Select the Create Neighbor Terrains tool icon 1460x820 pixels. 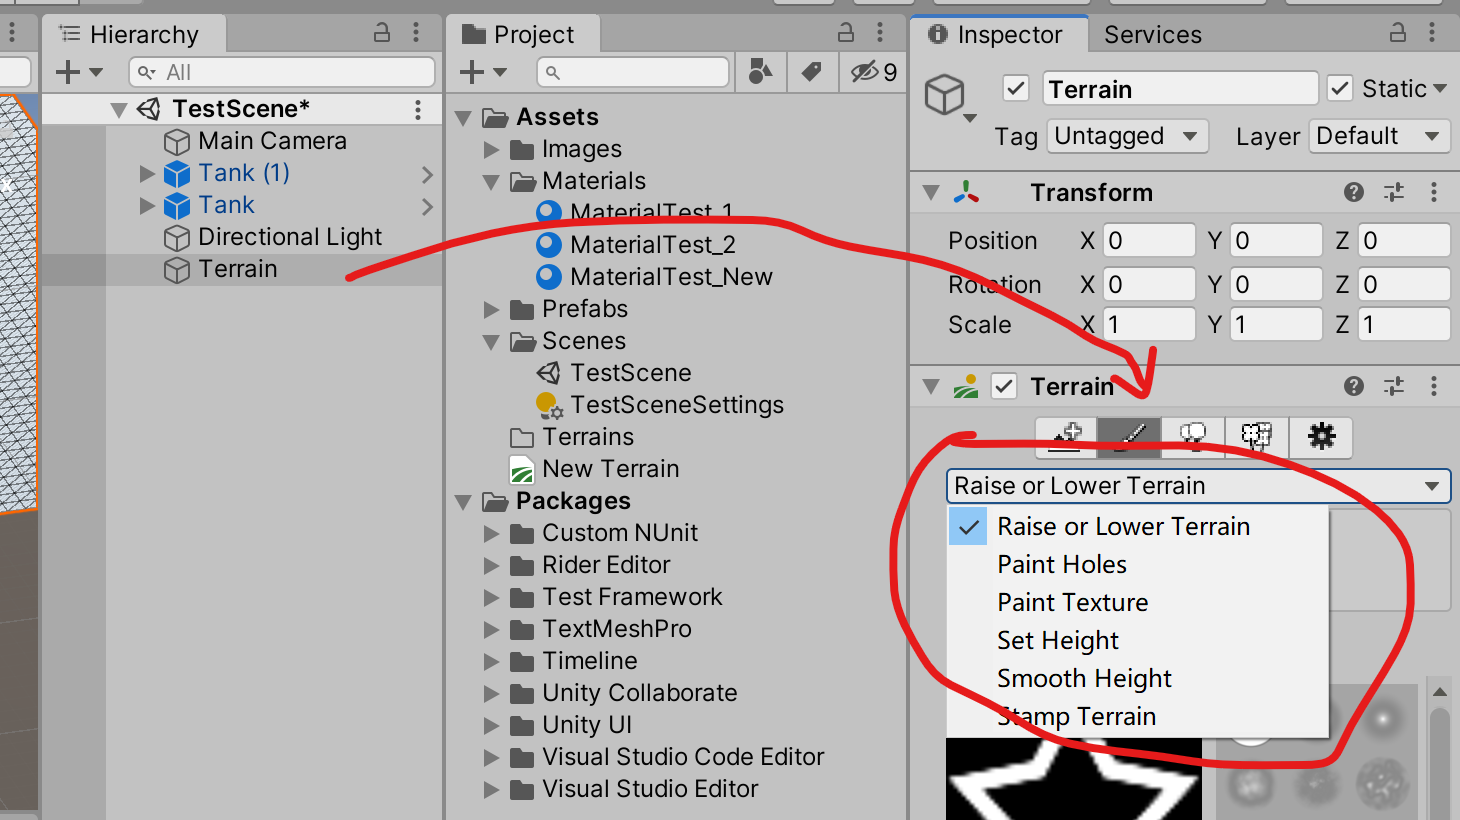point(1066,437)
